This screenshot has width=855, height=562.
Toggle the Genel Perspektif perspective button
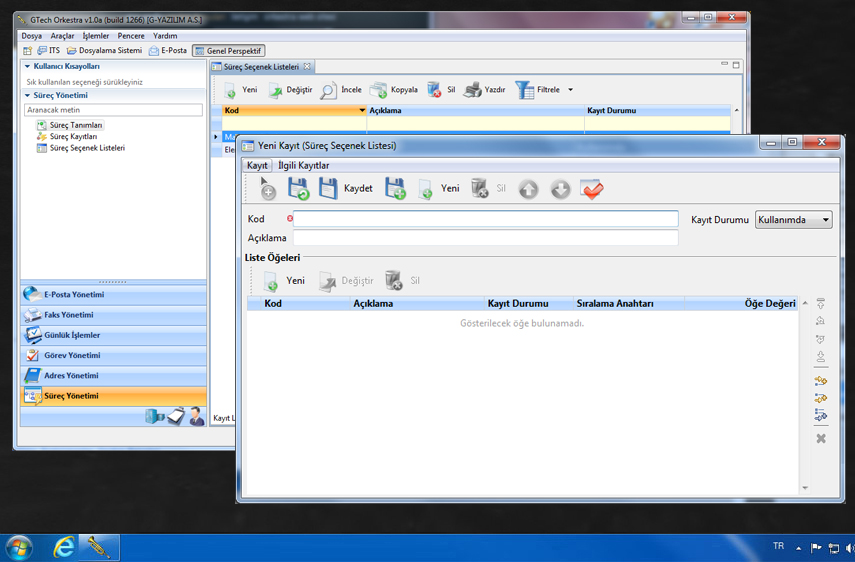[229, 50]
